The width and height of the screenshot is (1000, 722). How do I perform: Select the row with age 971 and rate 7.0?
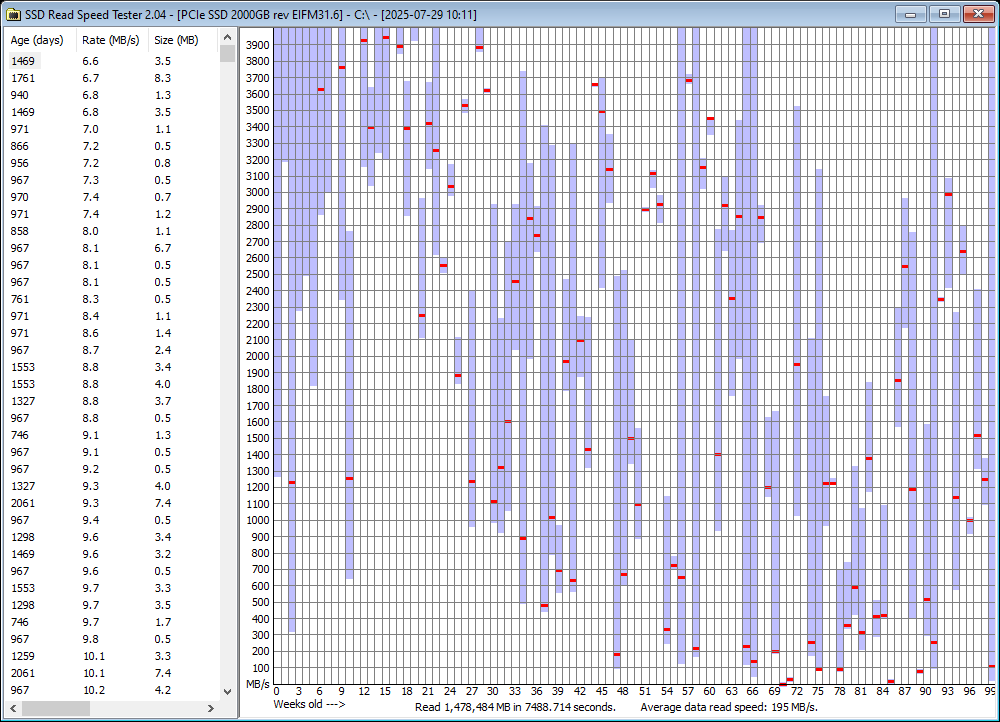click(112, 129)
